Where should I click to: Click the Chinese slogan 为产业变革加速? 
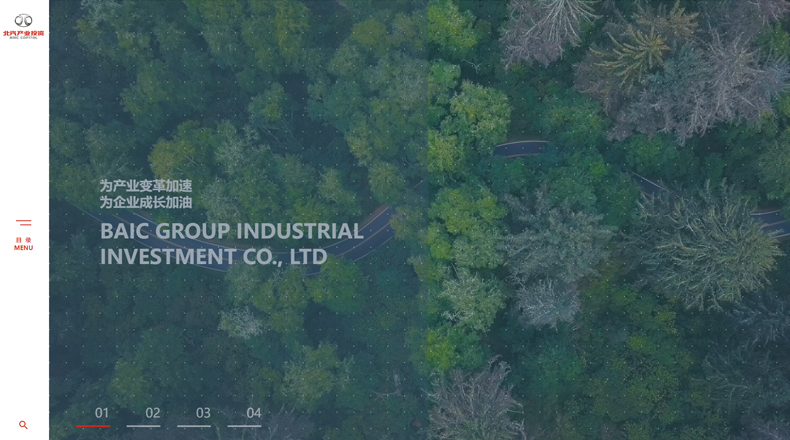[x=146, y=186]
